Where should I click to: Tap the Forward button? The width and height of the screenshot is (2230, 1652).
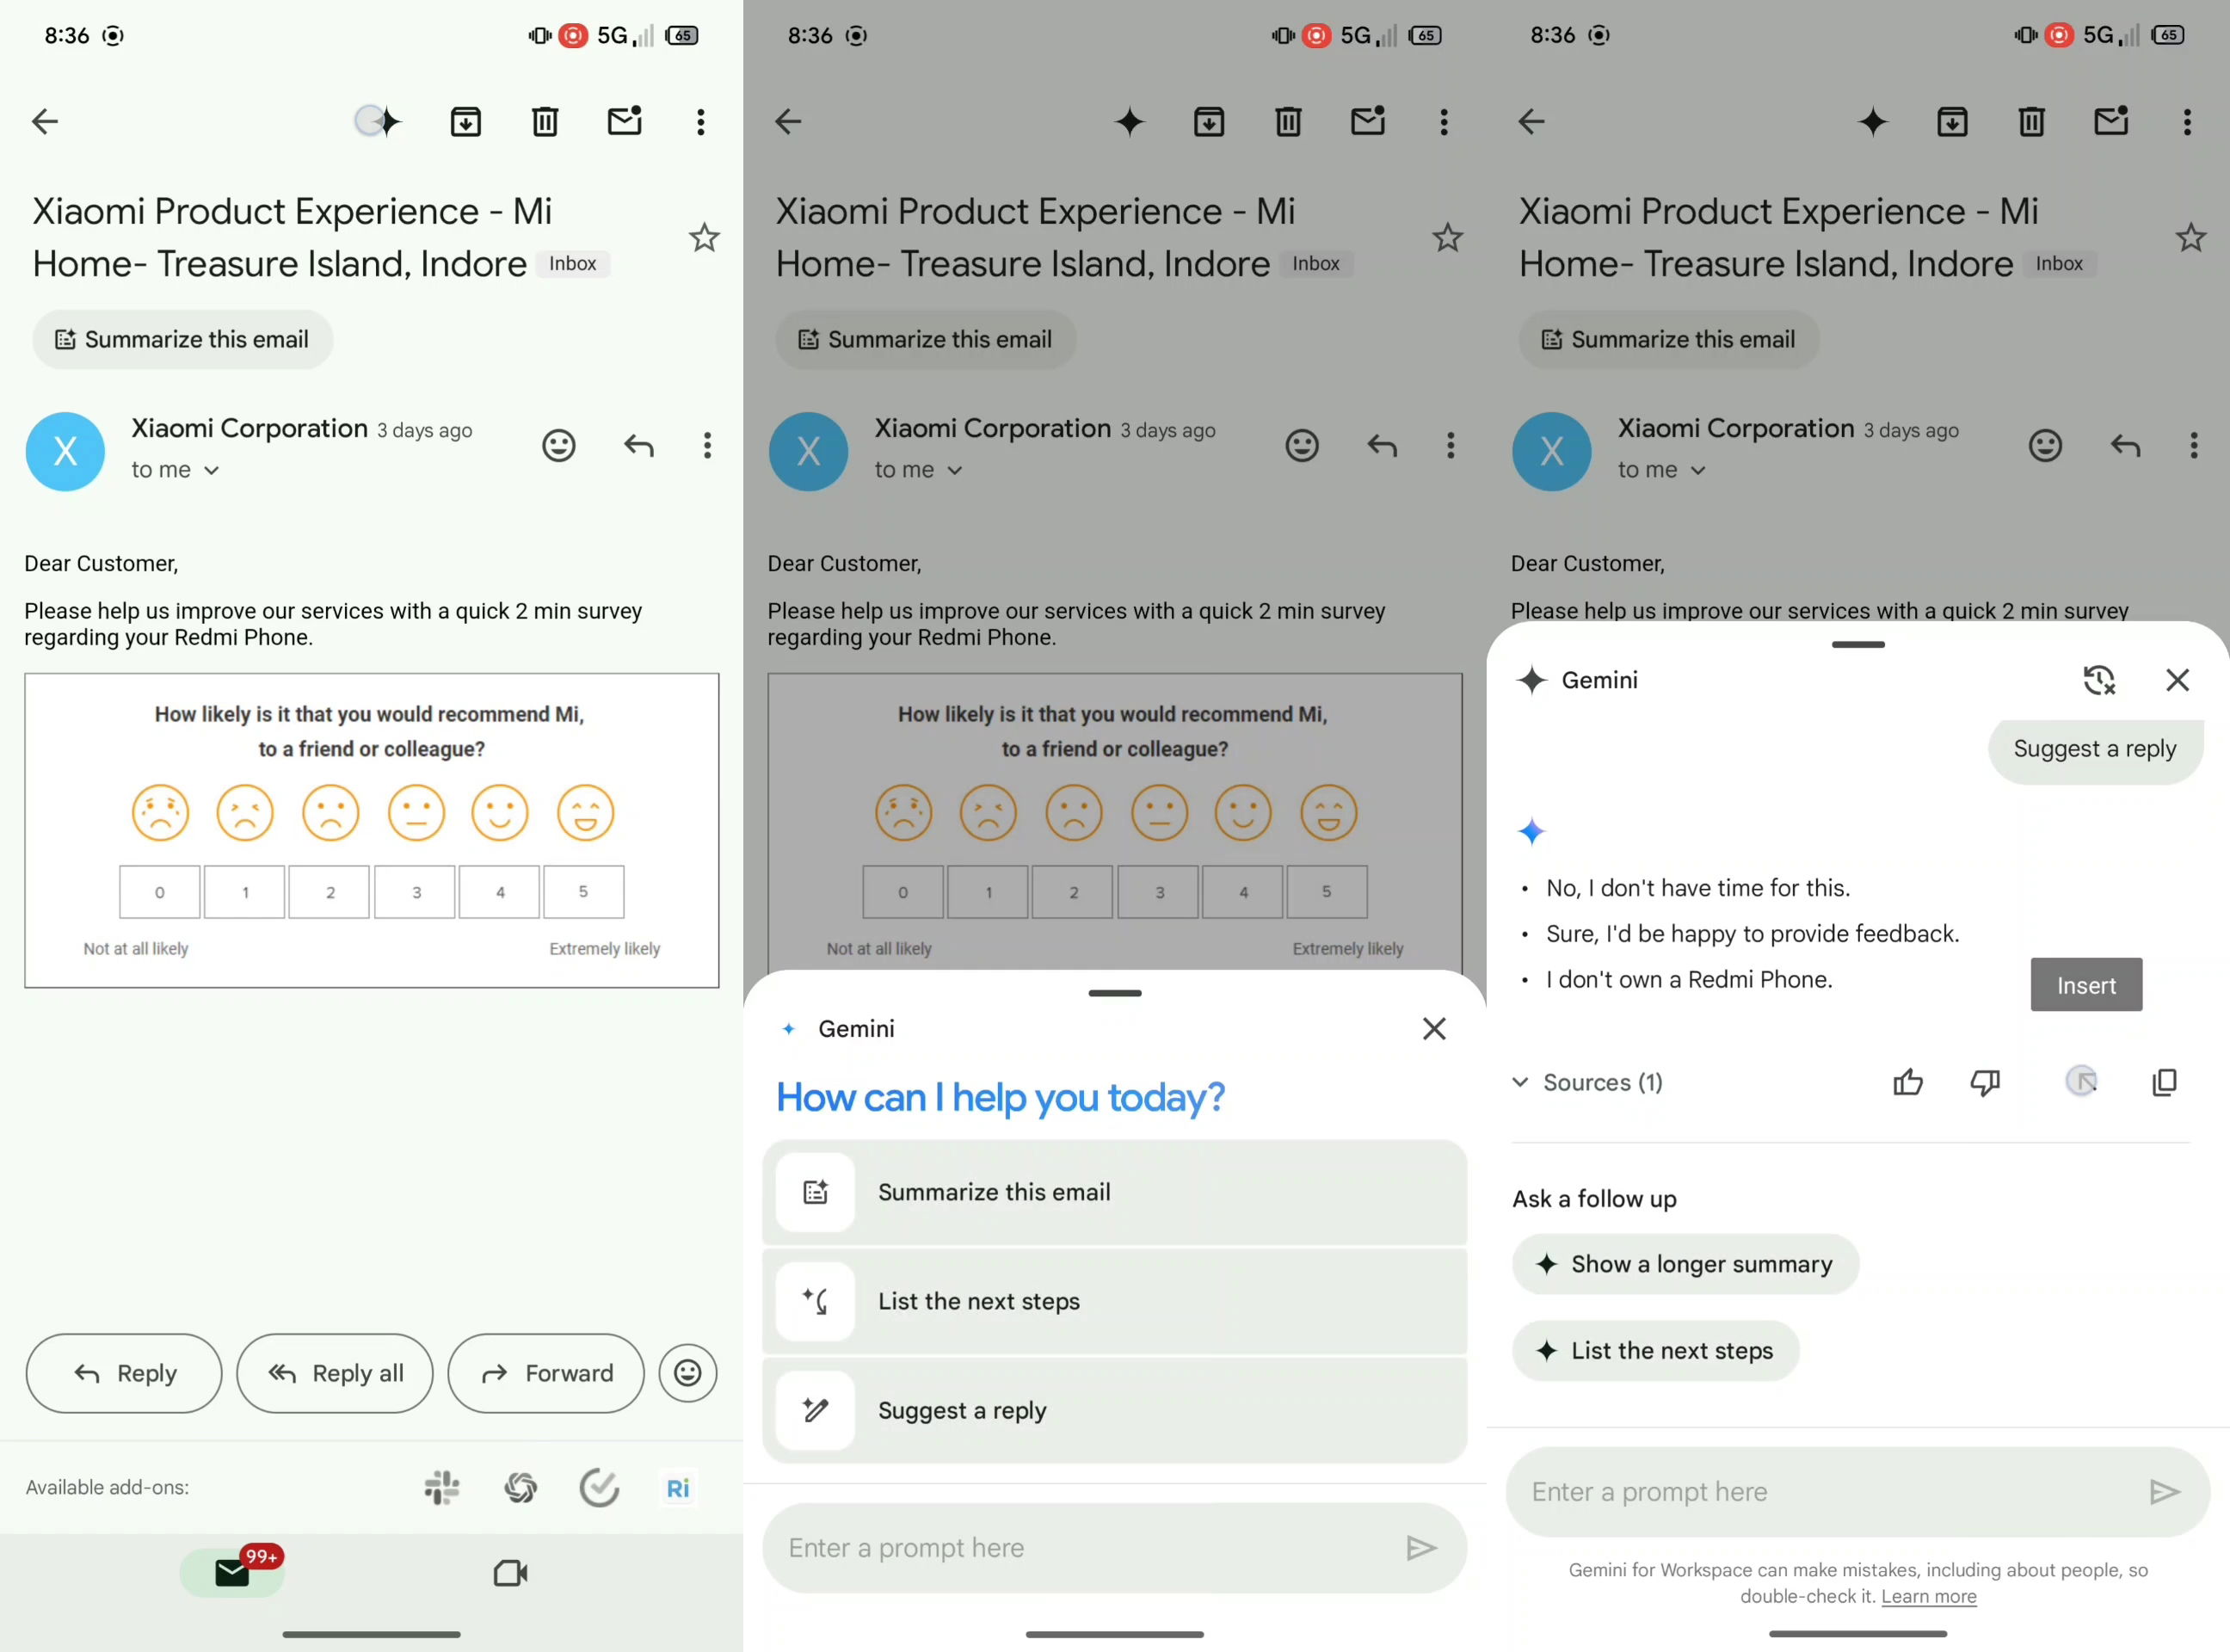pyautogui.click(x=546, y=1373)
